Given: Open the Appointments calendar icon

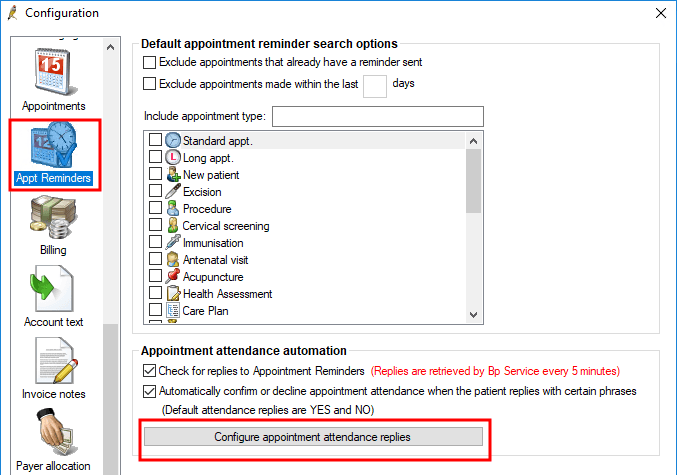Looking at the screenshot, I should [x=54, y=72].
